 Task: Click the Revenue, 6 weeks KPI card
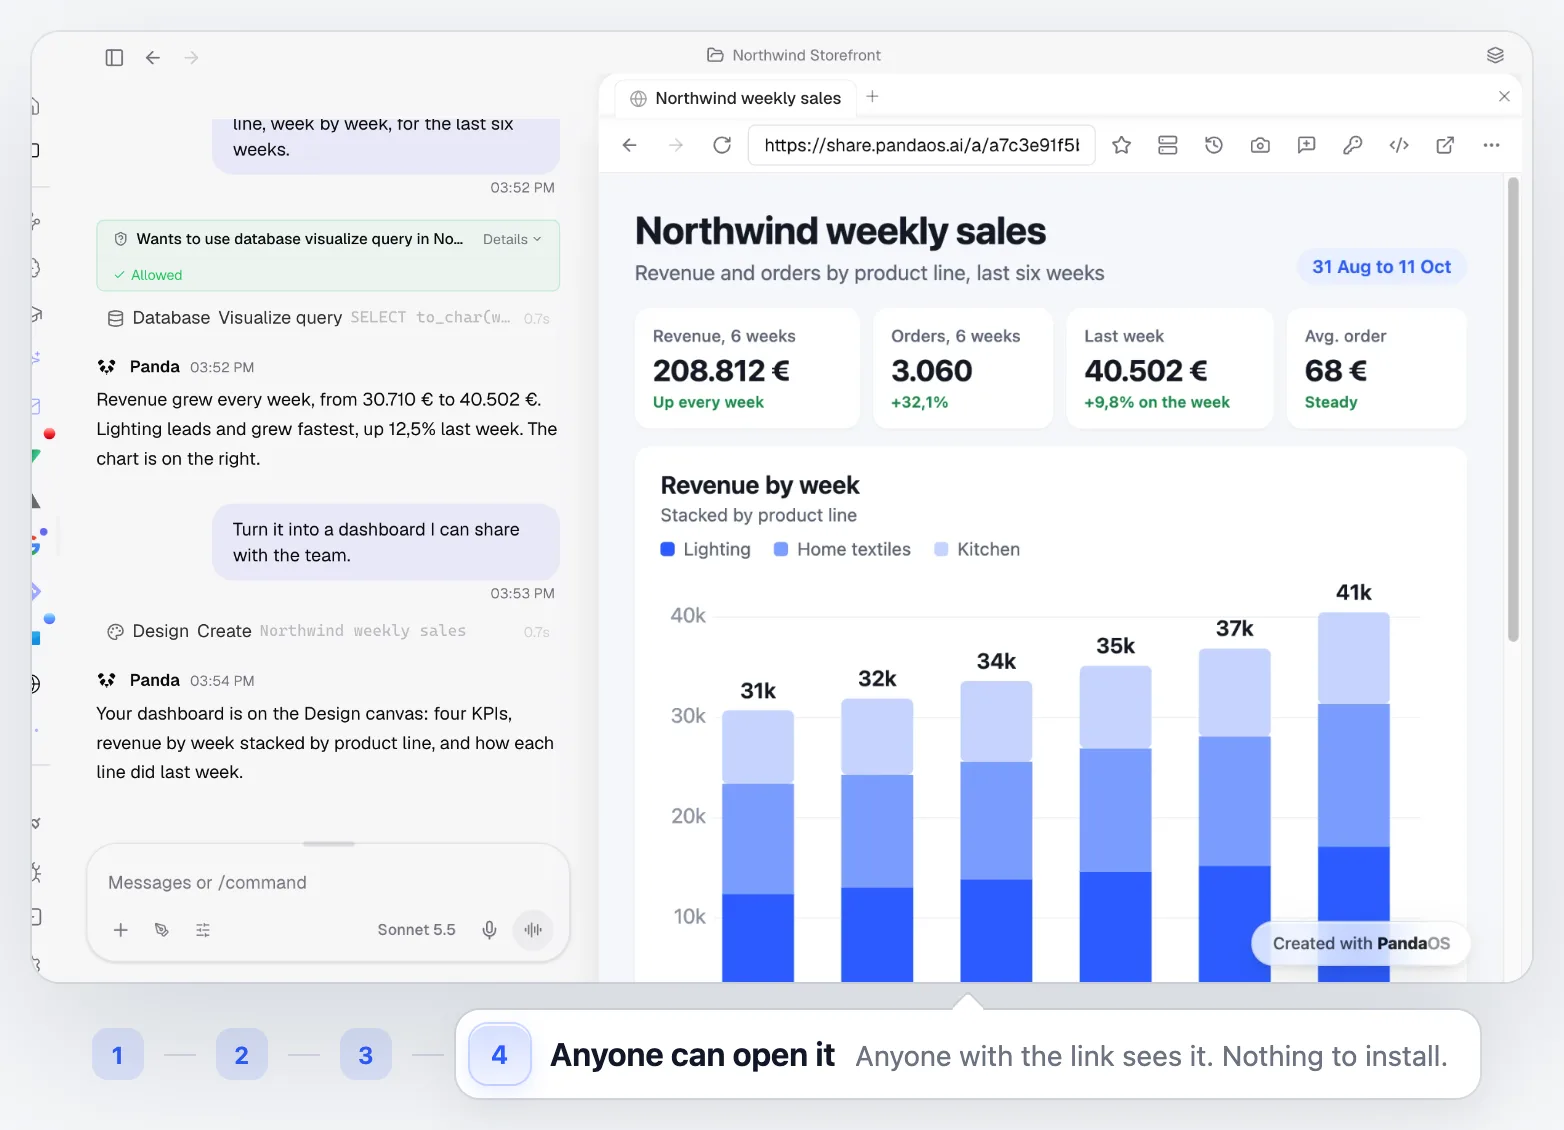coord(747,368)
